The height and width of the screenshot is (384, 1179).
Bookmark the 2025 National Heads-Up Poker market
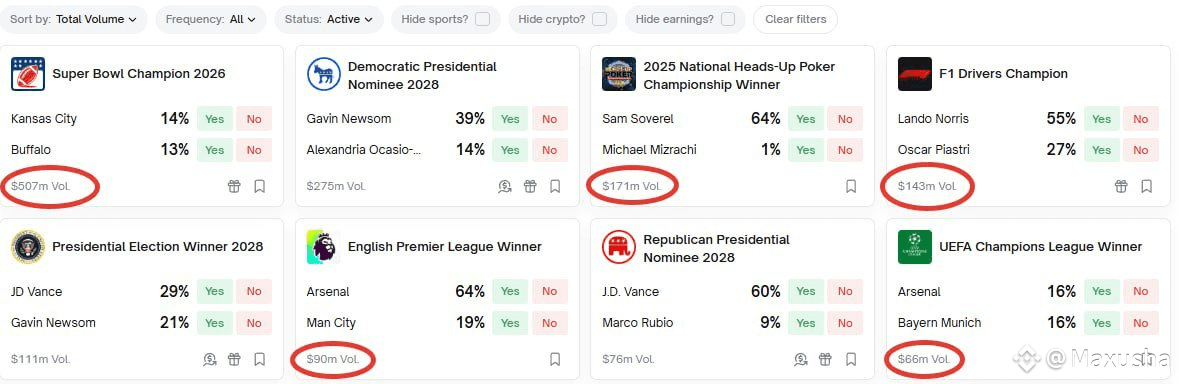pos(850,186)
